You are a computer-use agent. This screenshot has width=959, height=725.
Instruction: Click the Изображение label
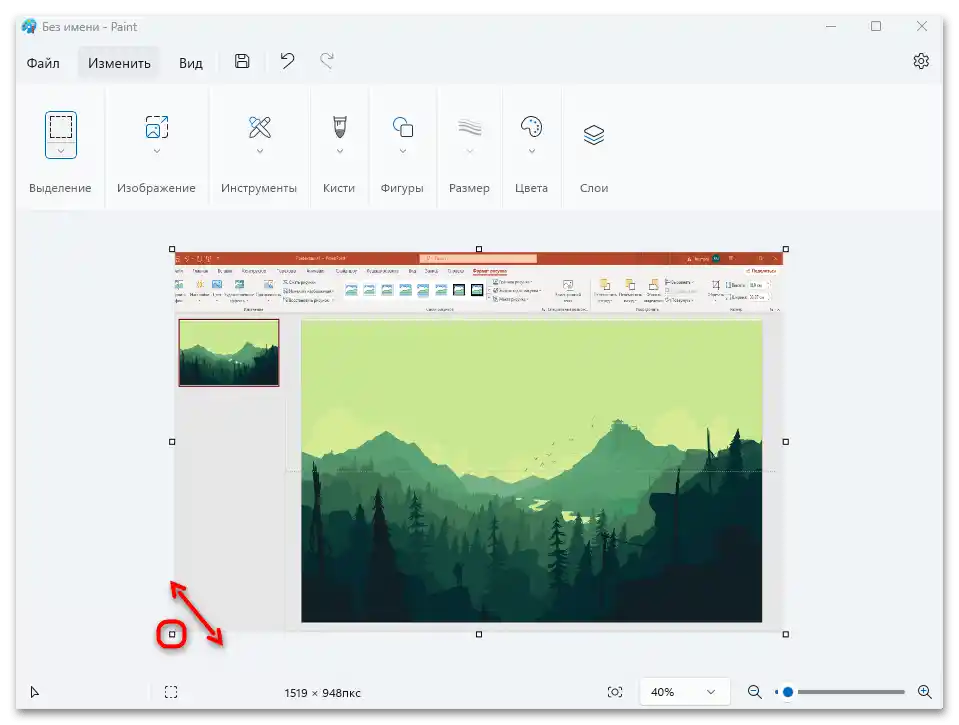pos(157,188)
